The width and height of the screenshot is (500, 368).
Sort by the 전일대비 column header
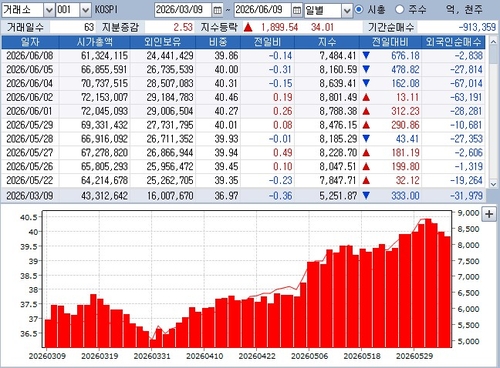pyautogui.click(x=390, y=42)
